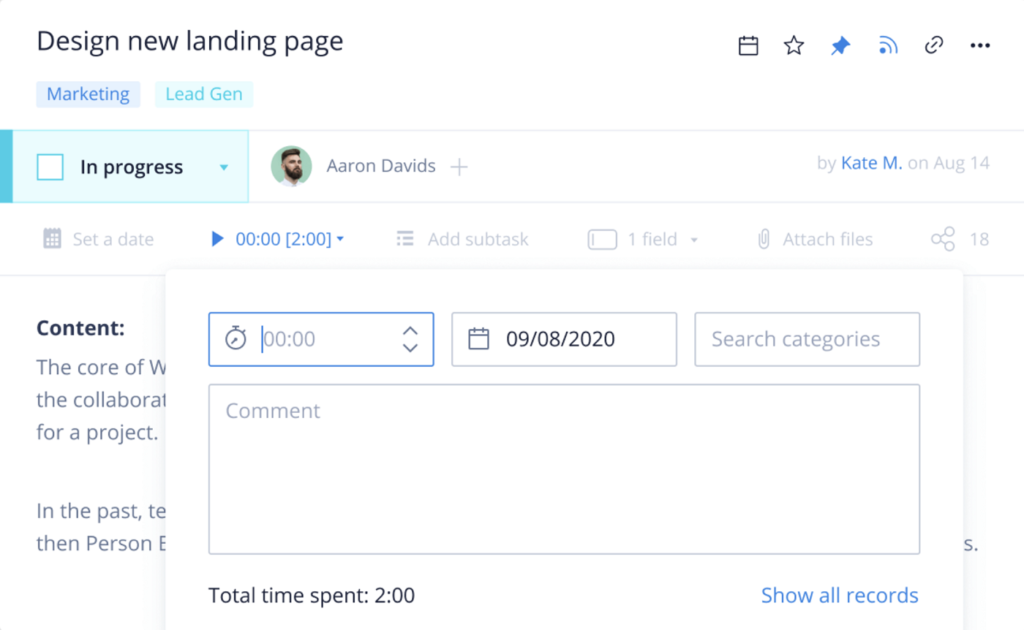Check the task completion checkbox
1024x630 pixels.
tap(49, 166)
